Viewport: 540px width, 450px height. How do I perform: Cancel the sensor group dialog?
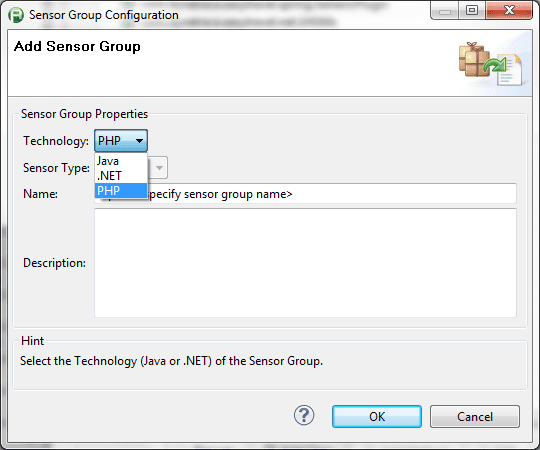tap(475, 417)
